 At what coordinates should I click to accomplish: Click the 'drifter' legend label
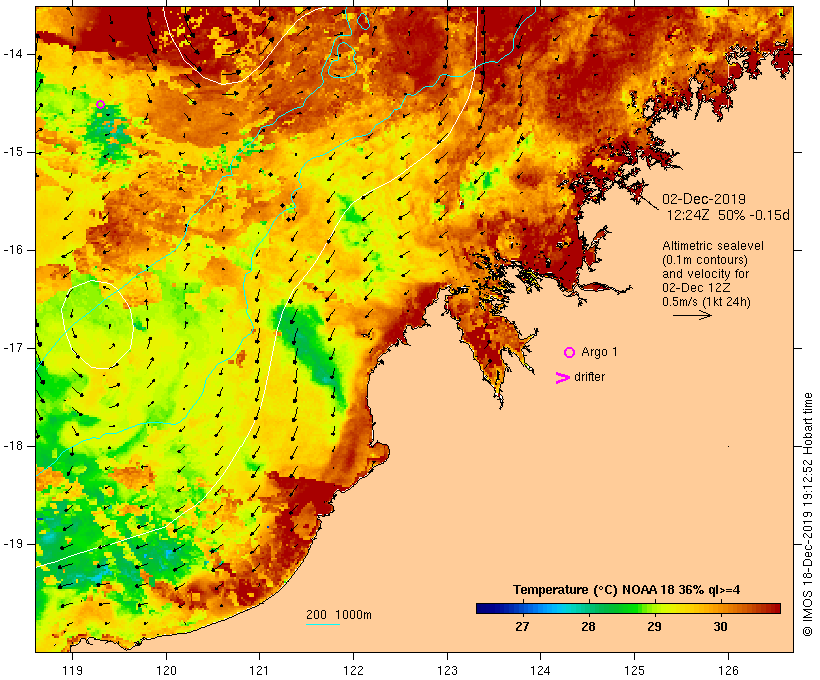coord(589,377)
